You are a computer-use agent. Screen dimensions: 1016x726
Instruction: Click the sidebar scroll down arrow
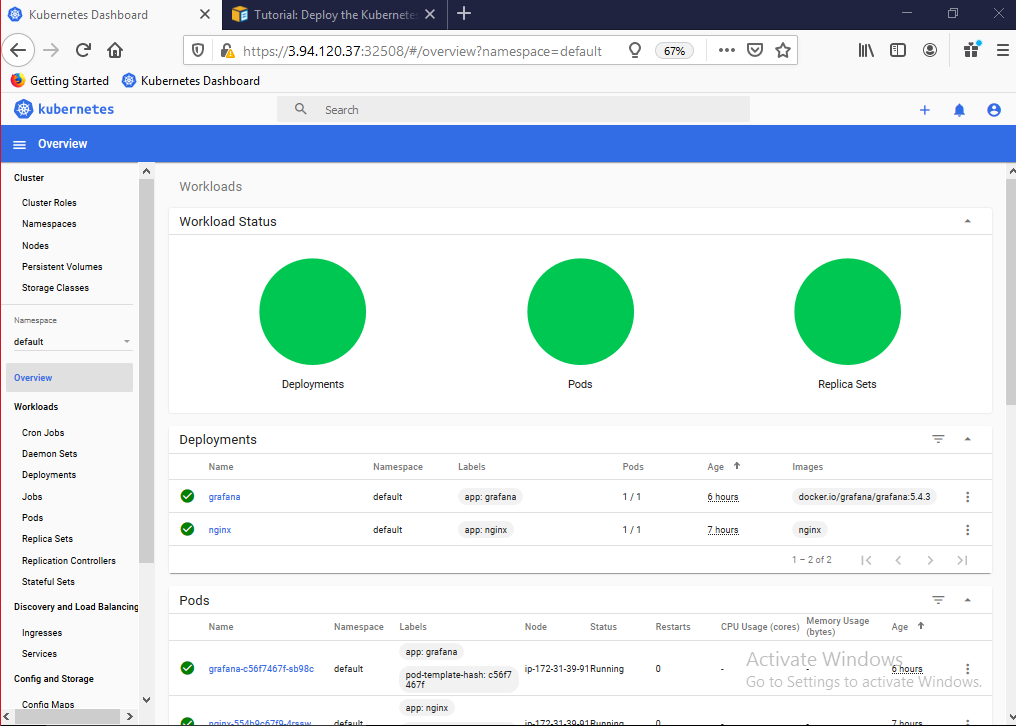(146, 700)
